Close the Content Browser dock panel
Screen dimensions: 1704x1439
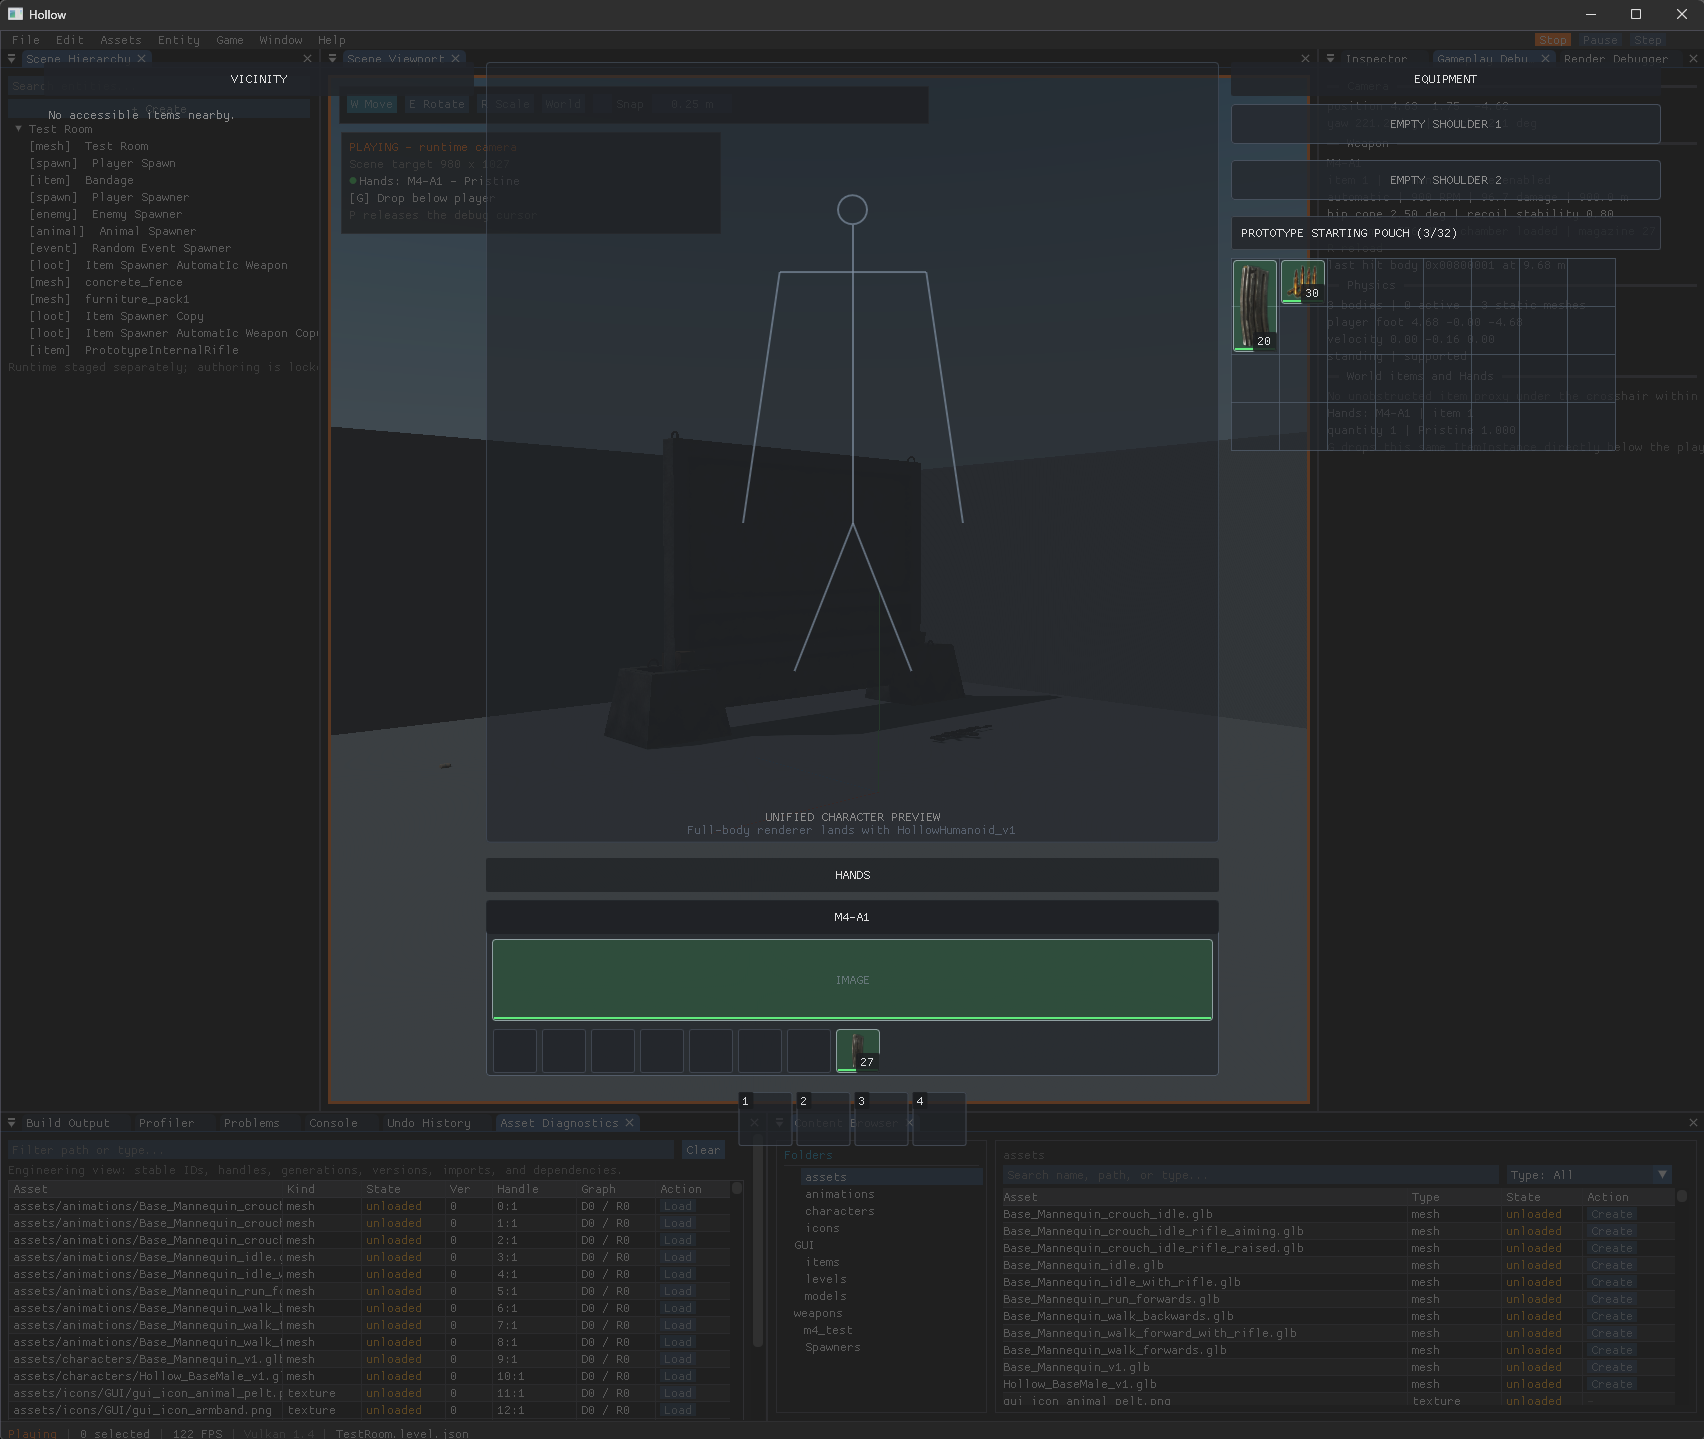pyautogui.click(x=1693, y=1123)
